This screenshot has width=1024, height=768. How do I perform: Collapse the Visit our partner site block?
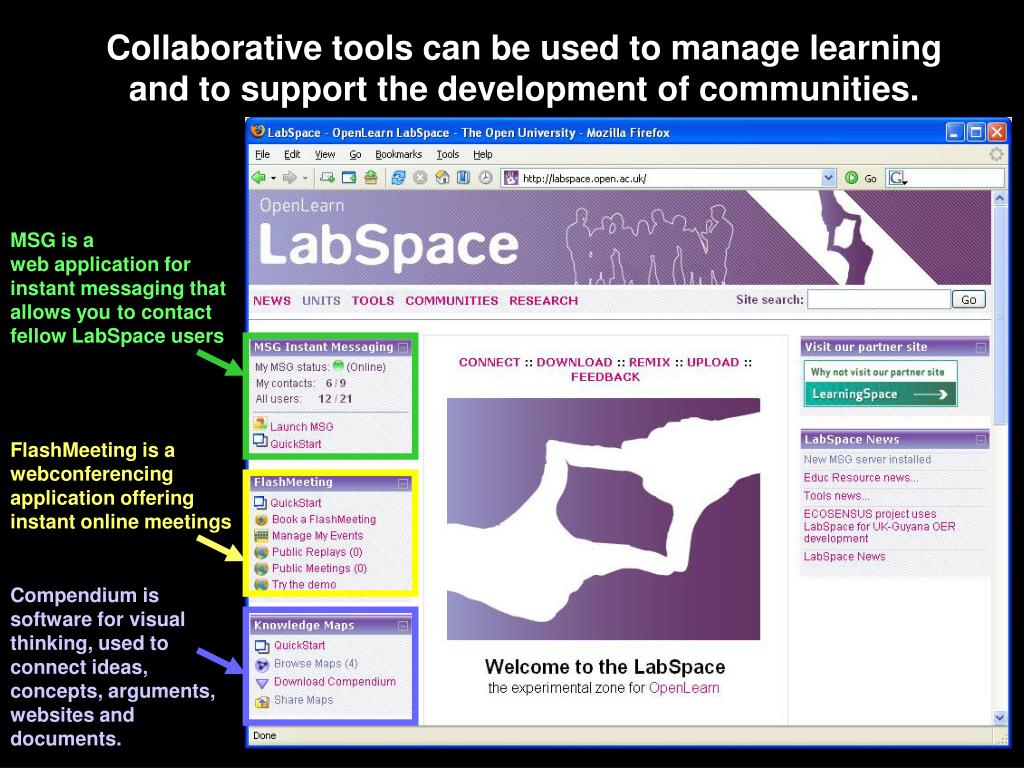[980, 347]
